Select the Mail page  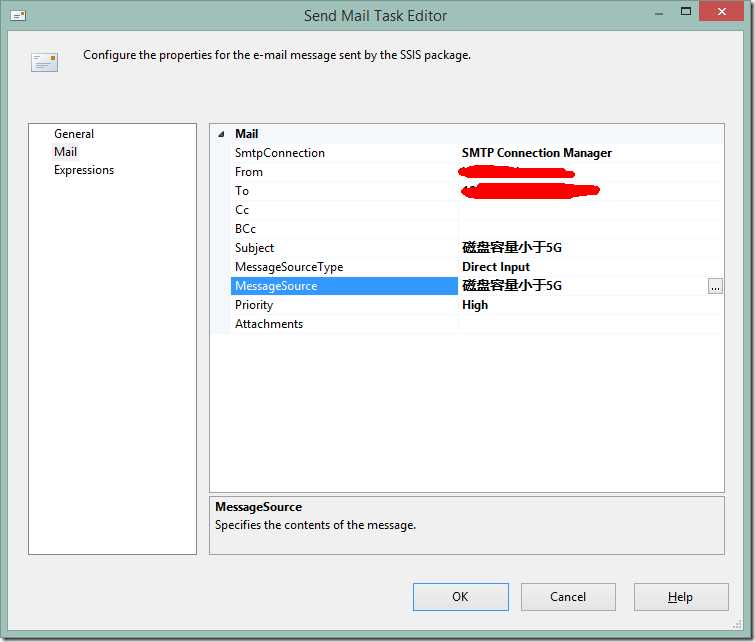pos(65,152)
